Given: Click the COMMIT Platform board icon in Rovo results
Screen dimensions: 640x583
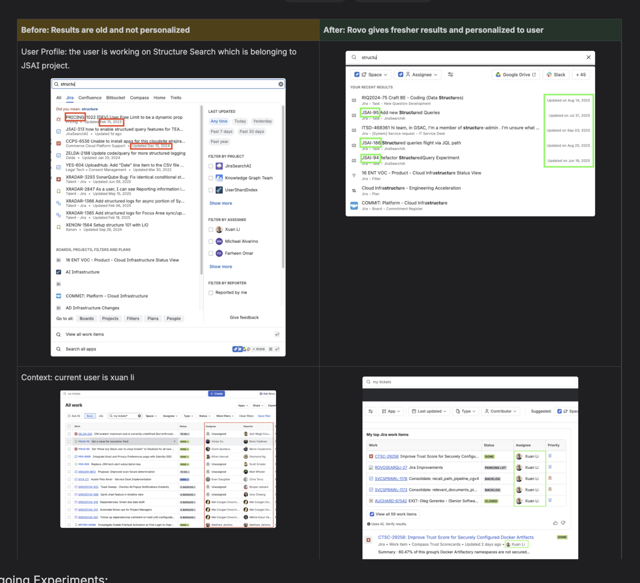Looking at the screenshot, I should point(354,205).
